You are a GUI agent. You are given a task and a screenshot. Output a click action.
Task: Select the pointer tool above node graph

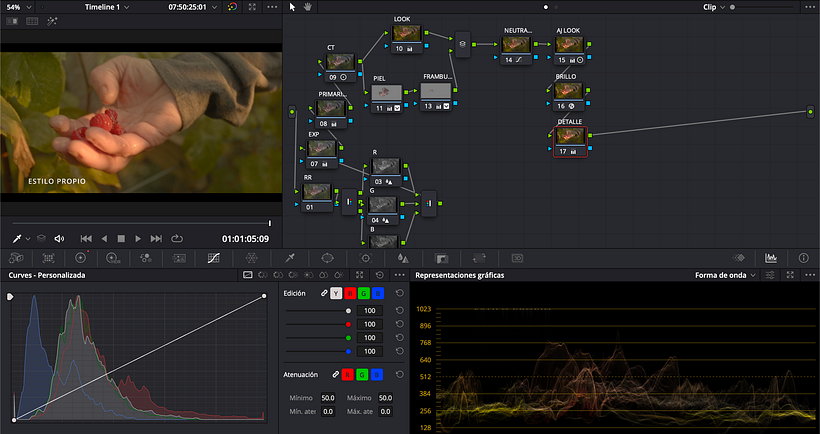[292, 7]
